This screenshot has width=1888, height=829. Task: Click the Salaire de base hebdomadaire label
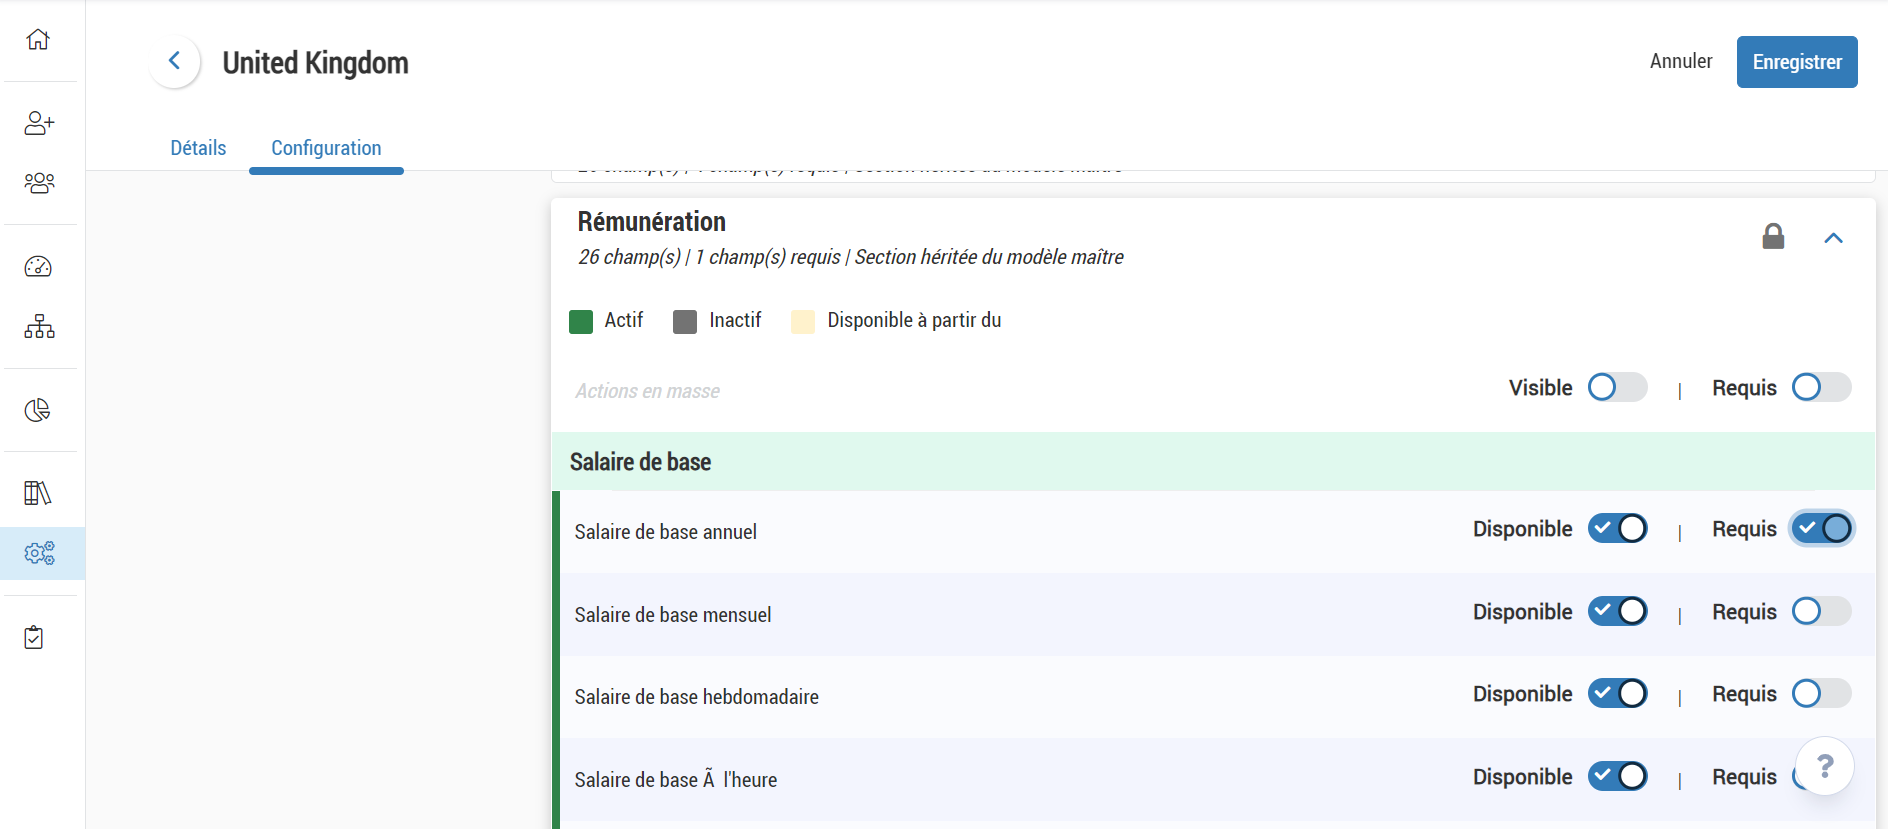pos(696,697)
